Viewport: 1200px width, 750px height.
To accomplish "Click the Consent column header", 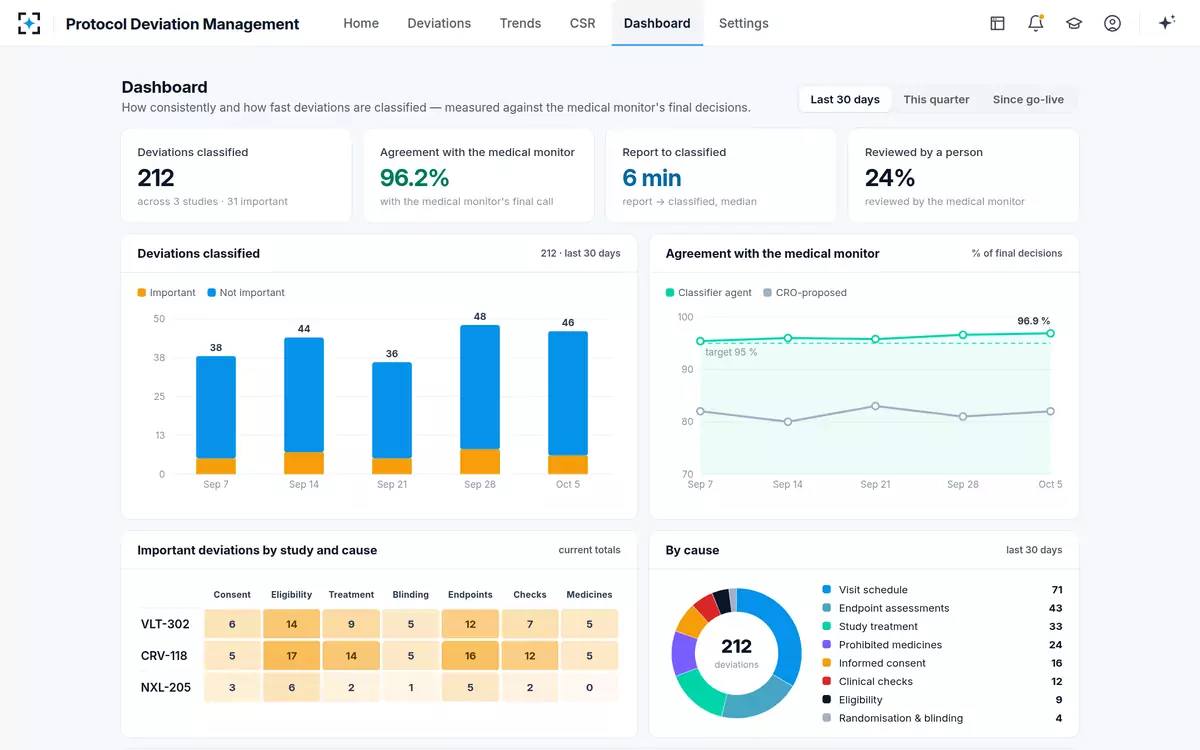I will [232, 594].
